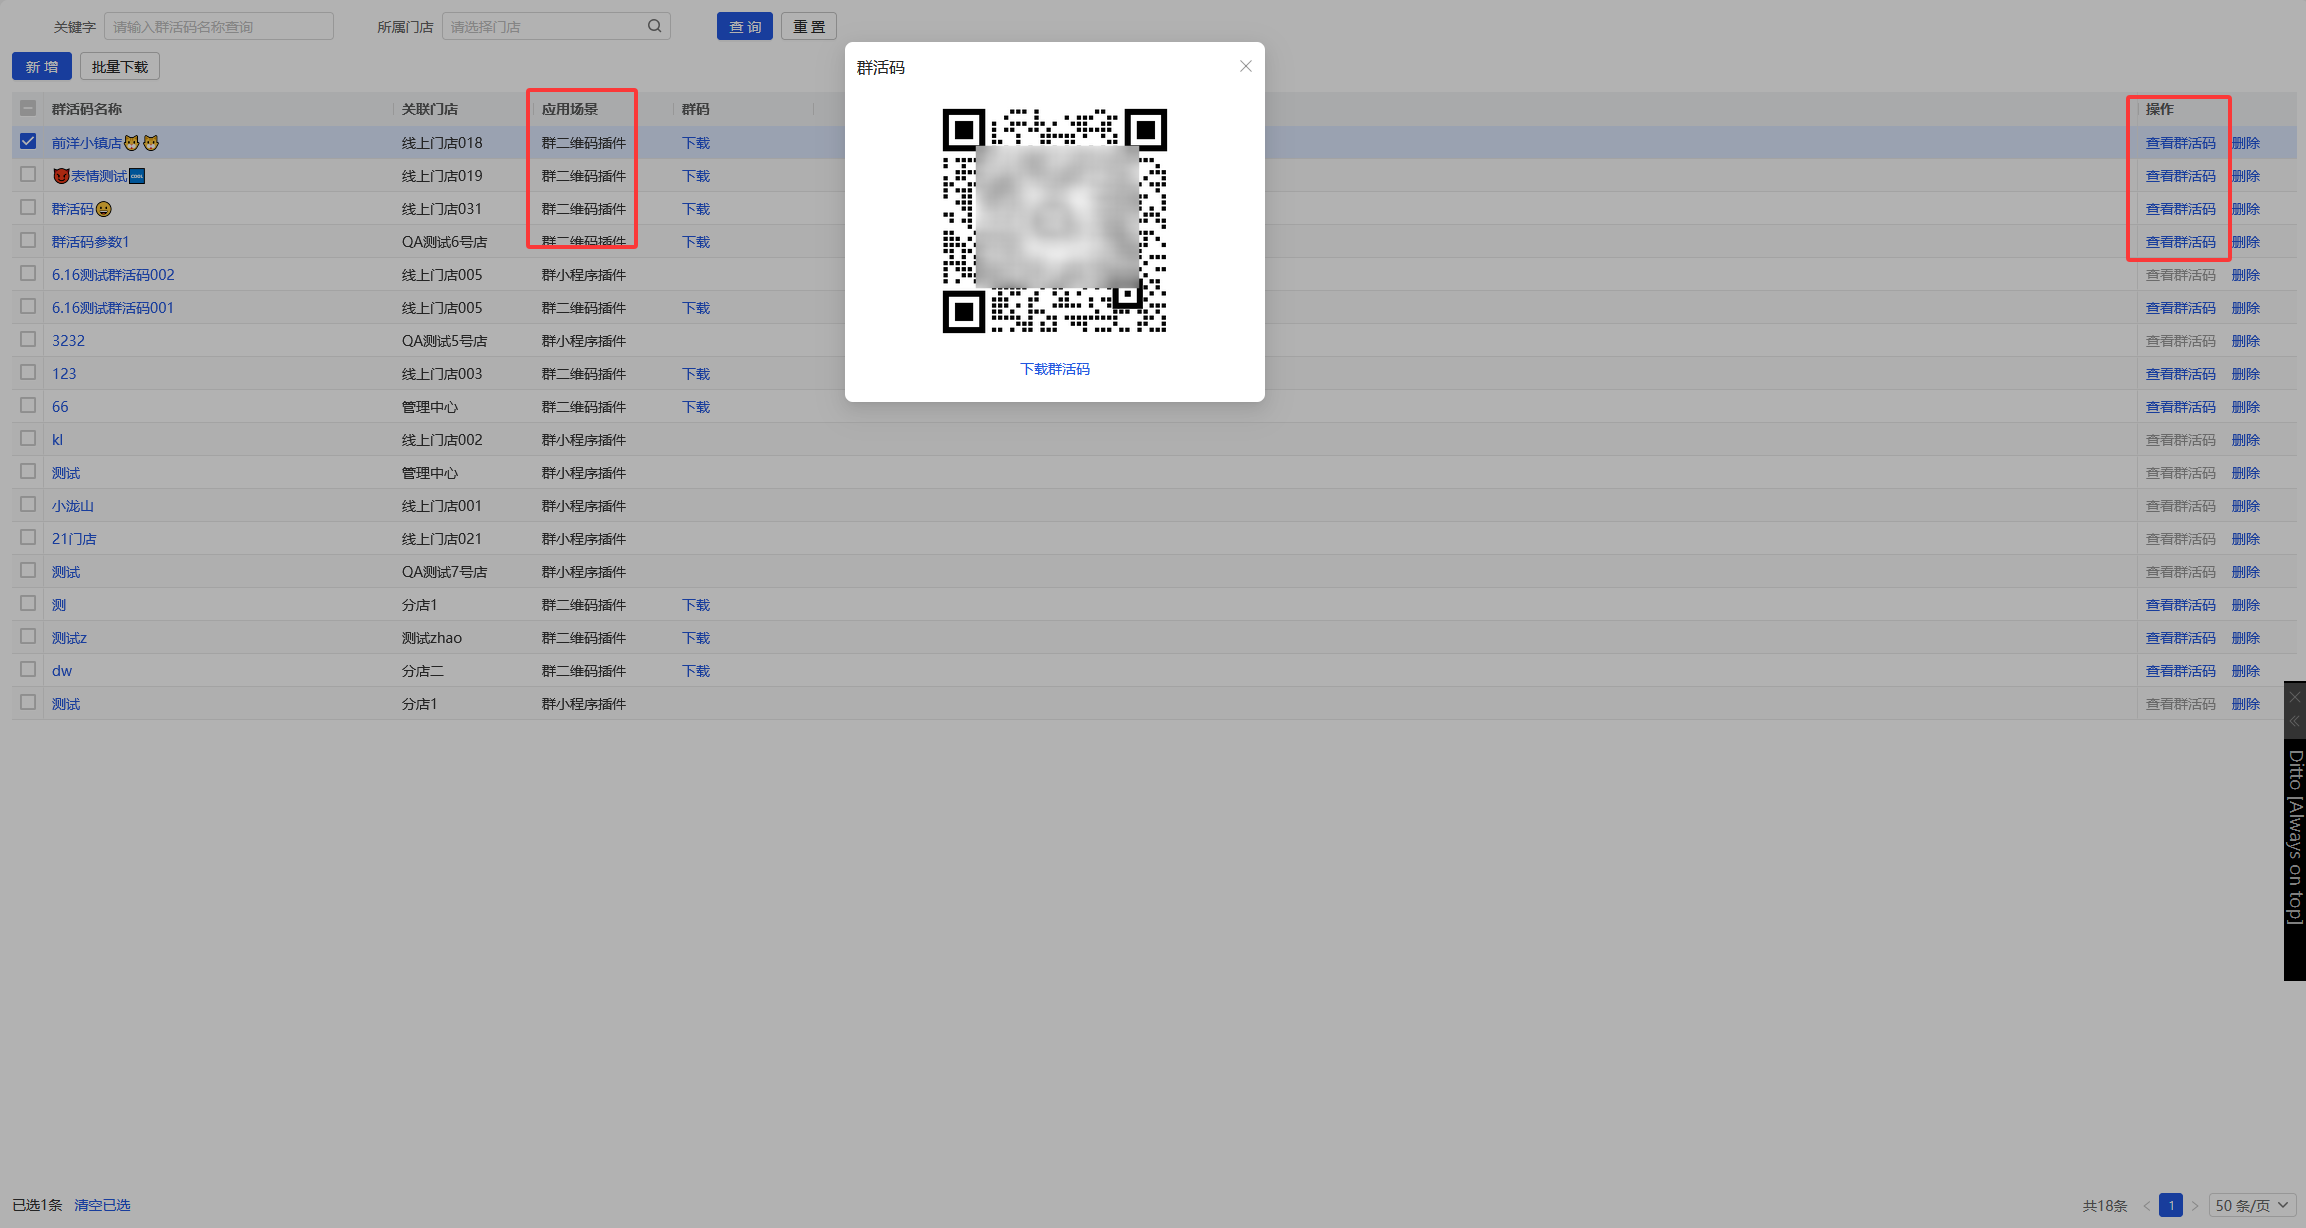
Task: Uncheck the 前洋小镇店 row checkbox
Action: click(28, 142)
